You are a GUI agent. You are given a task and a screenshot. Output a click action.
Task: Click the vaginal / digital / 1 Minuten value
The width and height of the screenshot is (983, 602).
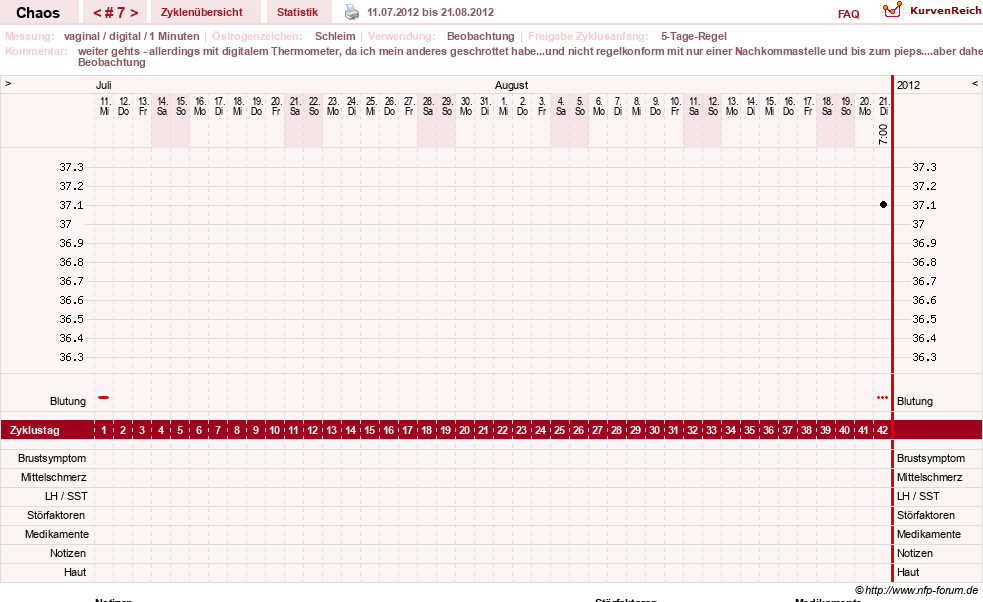pyautogui.click(x=132, y=36)
